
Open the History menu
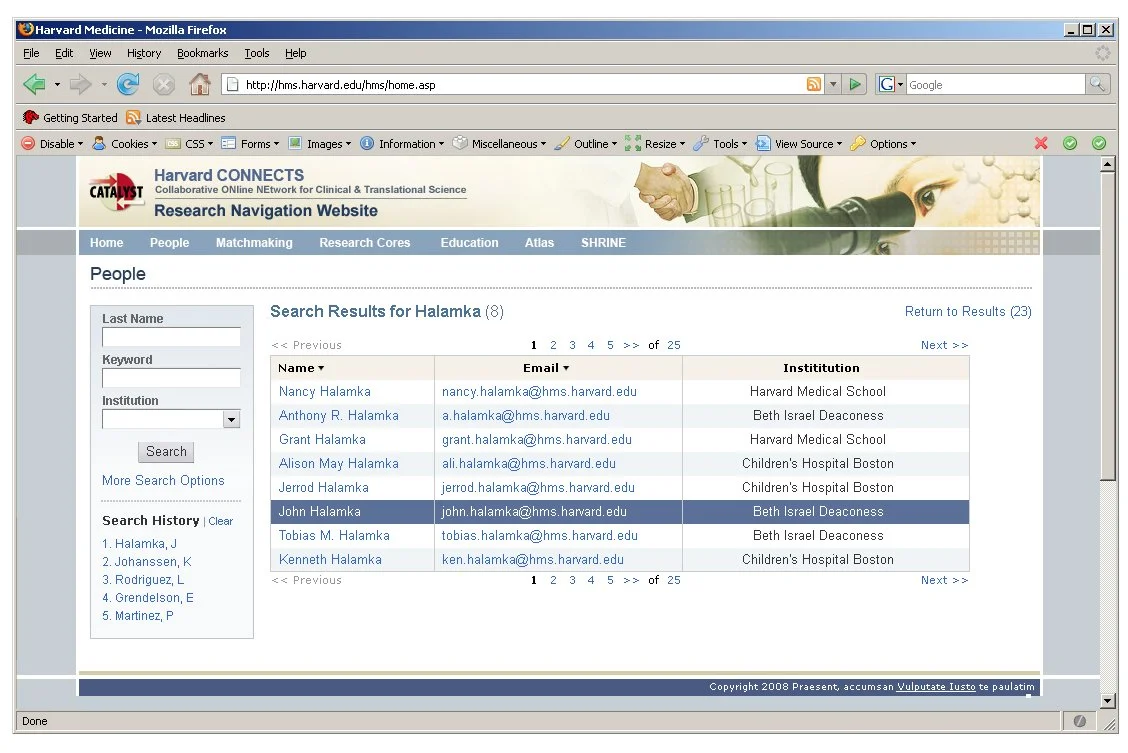144,53
